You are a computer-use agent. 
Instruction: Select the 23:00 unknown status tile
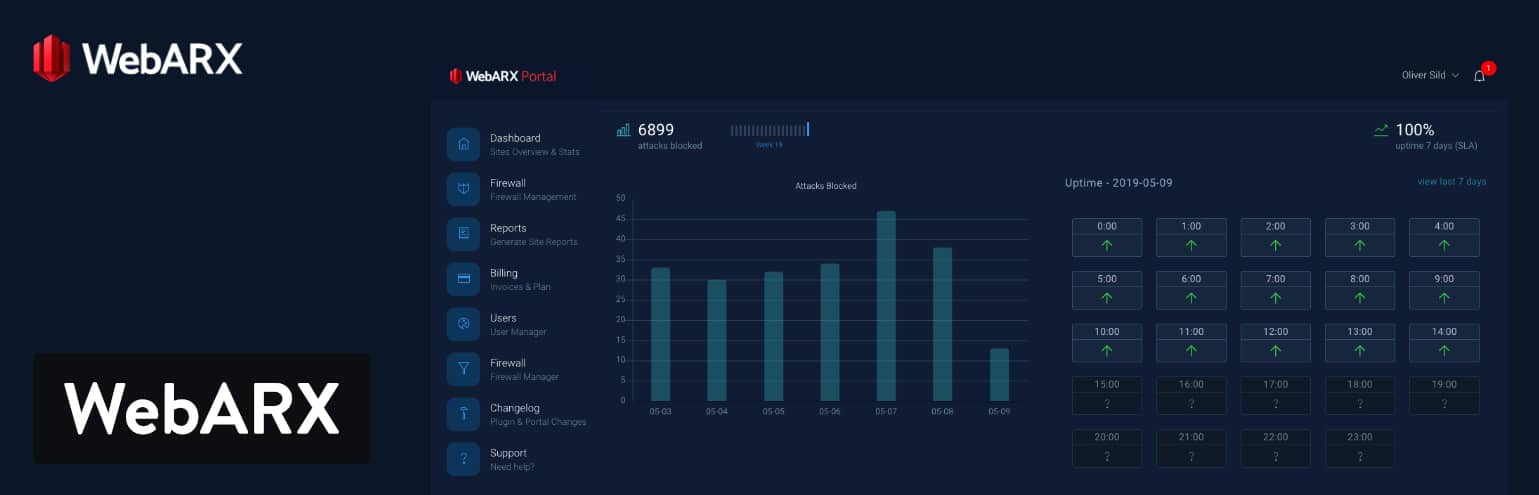(1359, 447)
